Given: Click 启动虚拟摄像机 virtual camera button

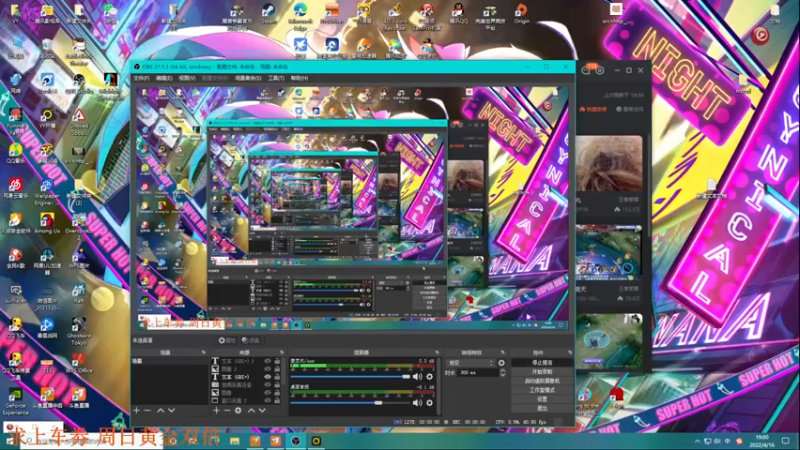Looking at the screenshot, I should [x=542, y=381].
